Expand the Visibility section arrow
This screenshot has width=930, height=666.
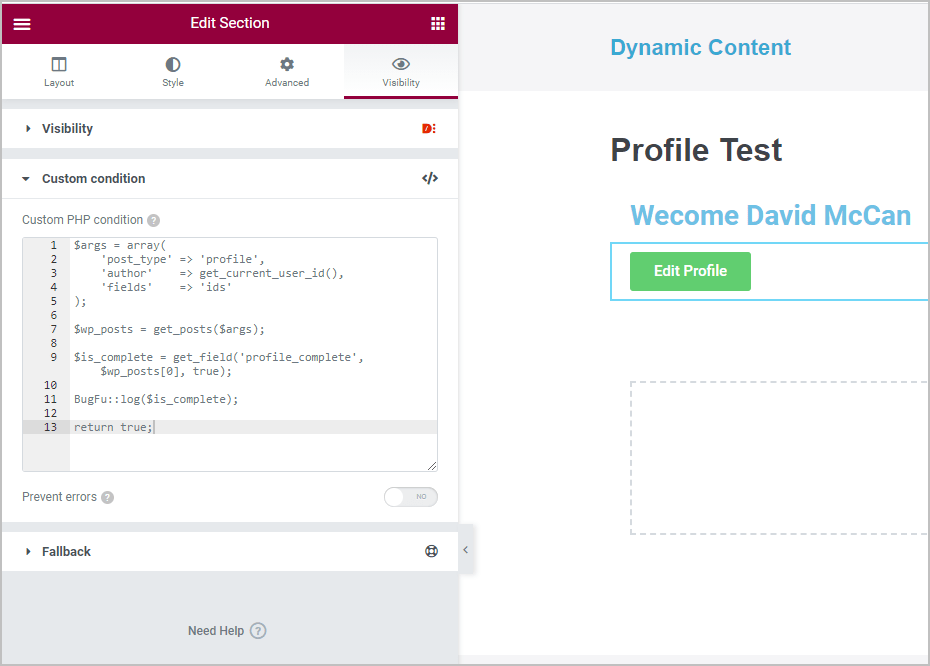click(28, 129)
